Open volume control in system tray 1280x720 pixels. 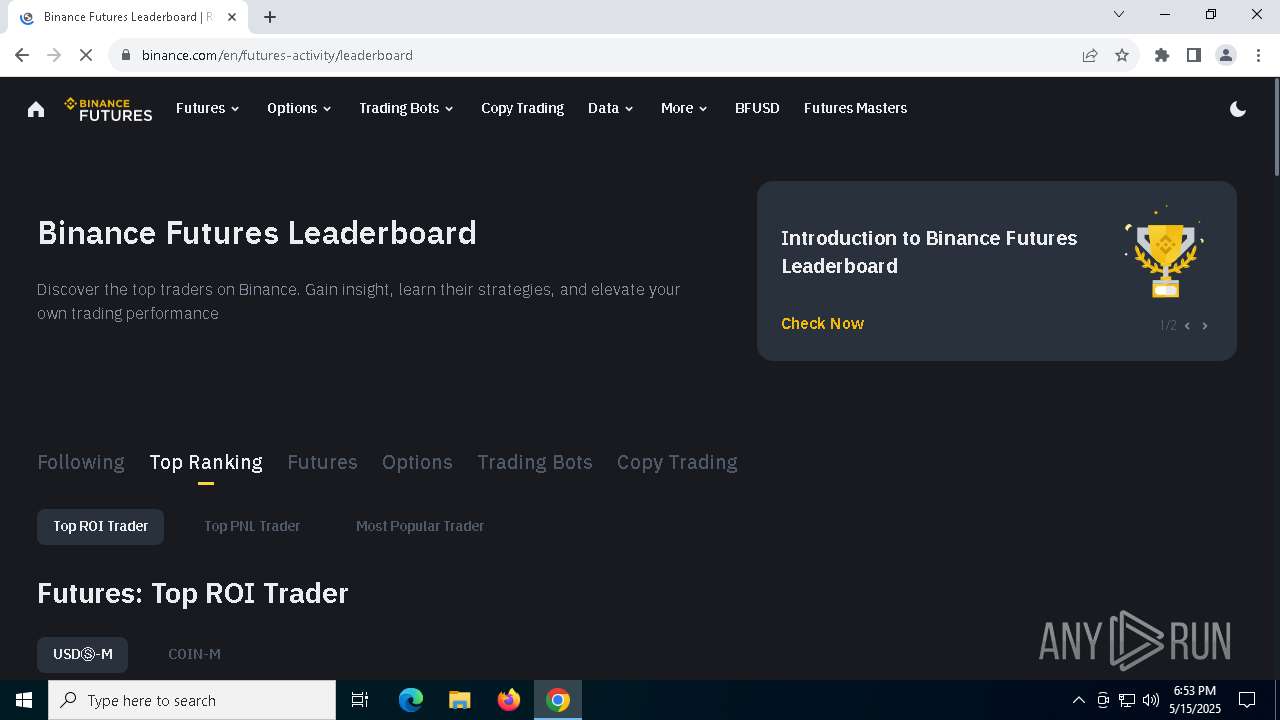click(1151, 700)
